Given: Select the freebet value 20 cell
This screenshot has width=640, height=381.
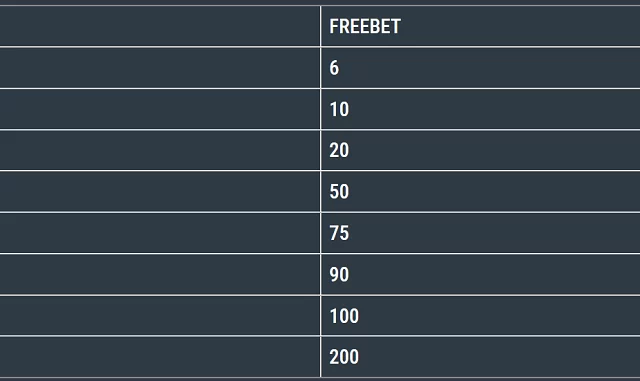Looking at the screenshot, I should [480, 150].
